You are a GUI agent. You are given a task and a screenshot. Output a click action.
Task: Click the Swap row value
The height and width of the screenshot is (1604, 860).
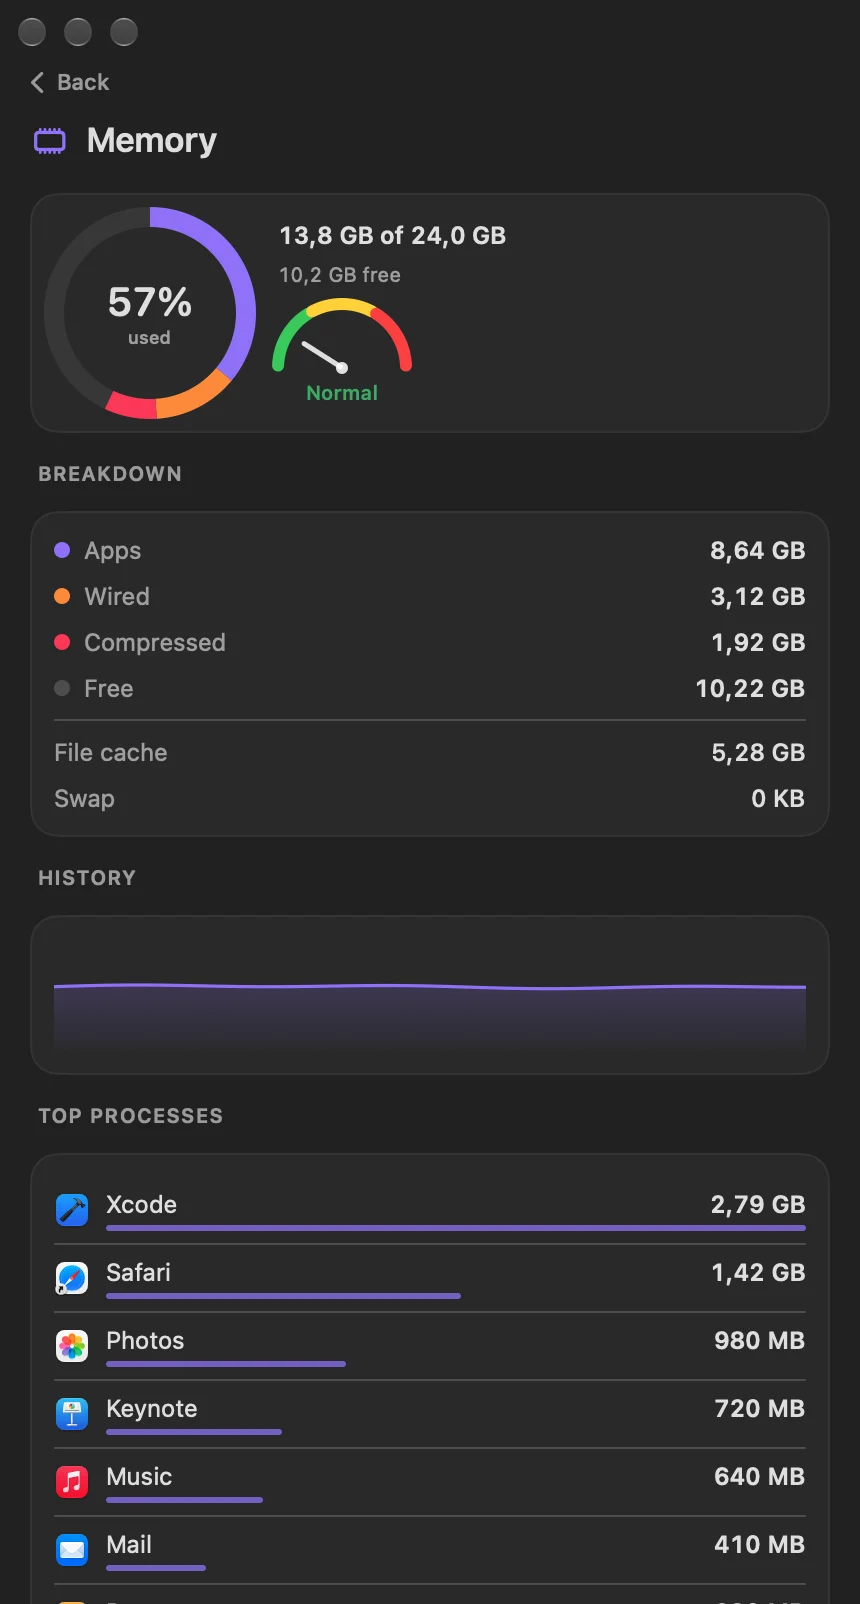[x=778, y=798]
